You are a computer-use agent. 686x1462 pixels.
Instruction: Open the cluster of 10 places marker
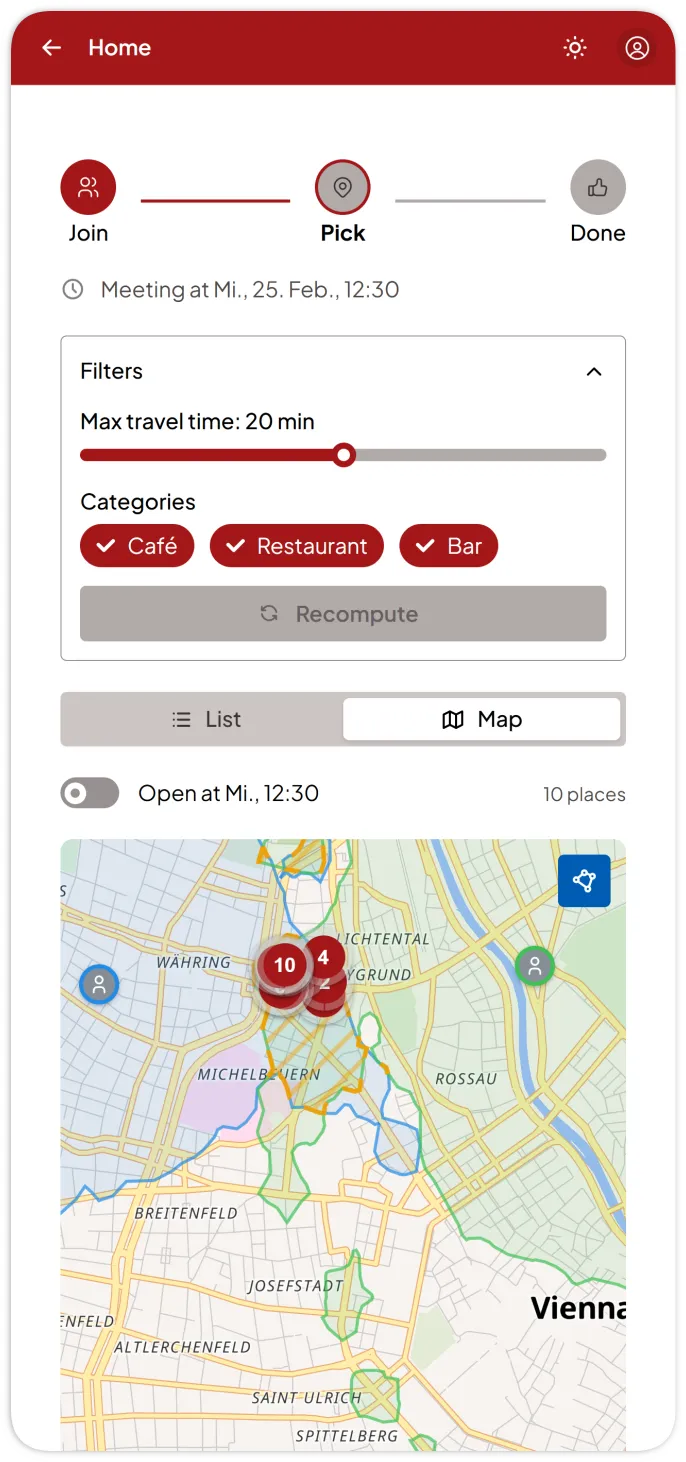(x=283, y=965)
